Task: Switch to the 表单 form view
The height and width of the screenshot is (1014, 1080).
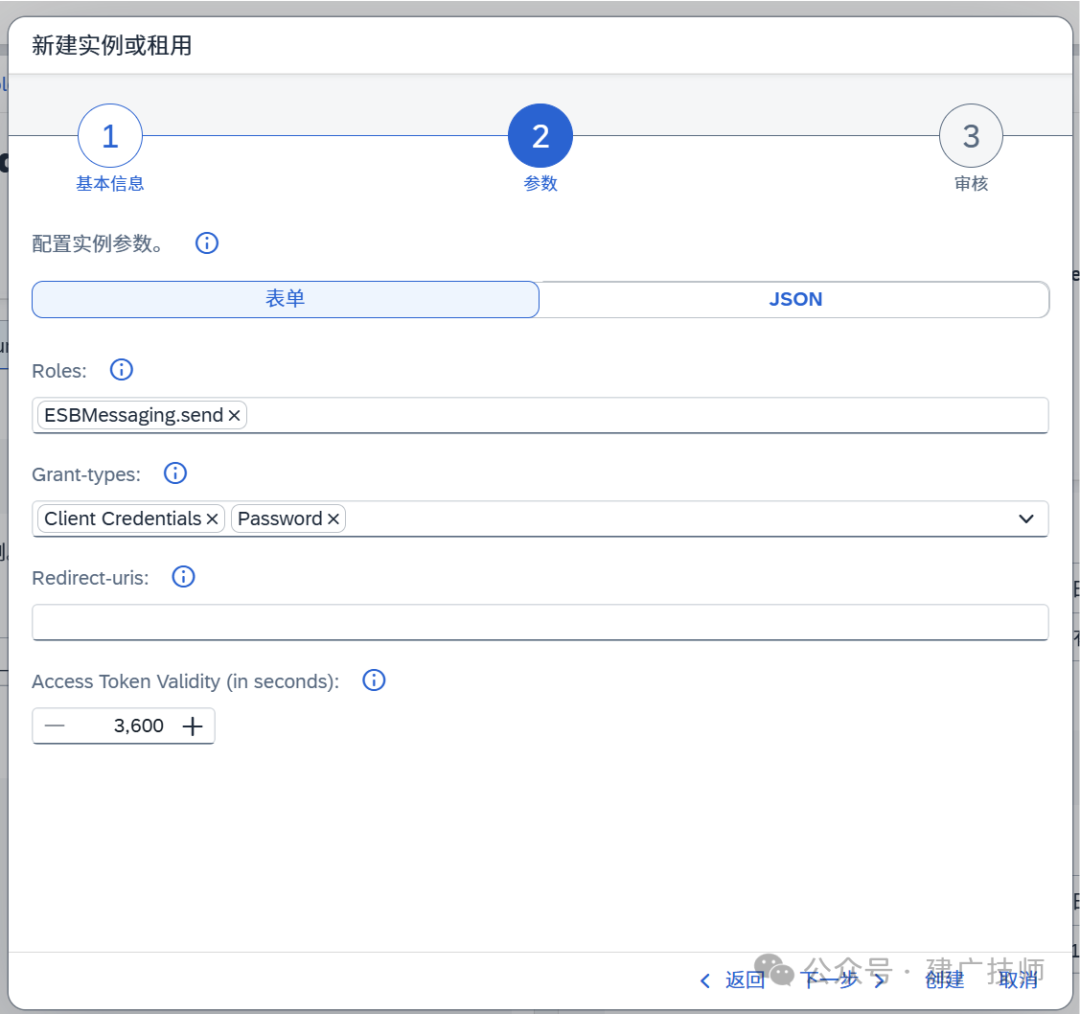Action: pos(285,299)
